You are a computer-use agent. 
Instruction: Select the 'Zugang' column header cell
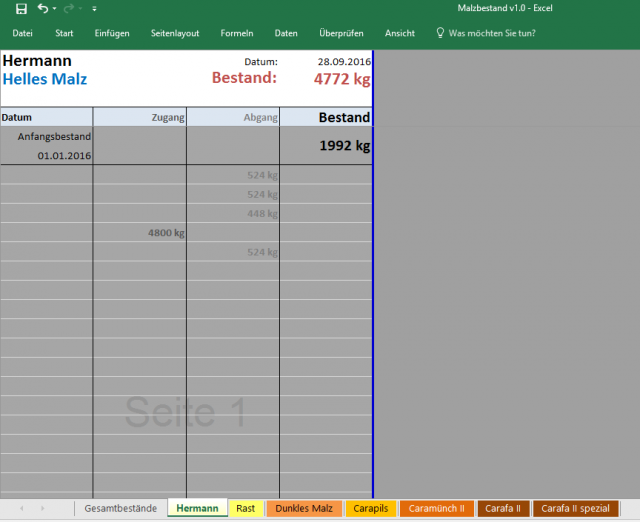click(140, 118)
